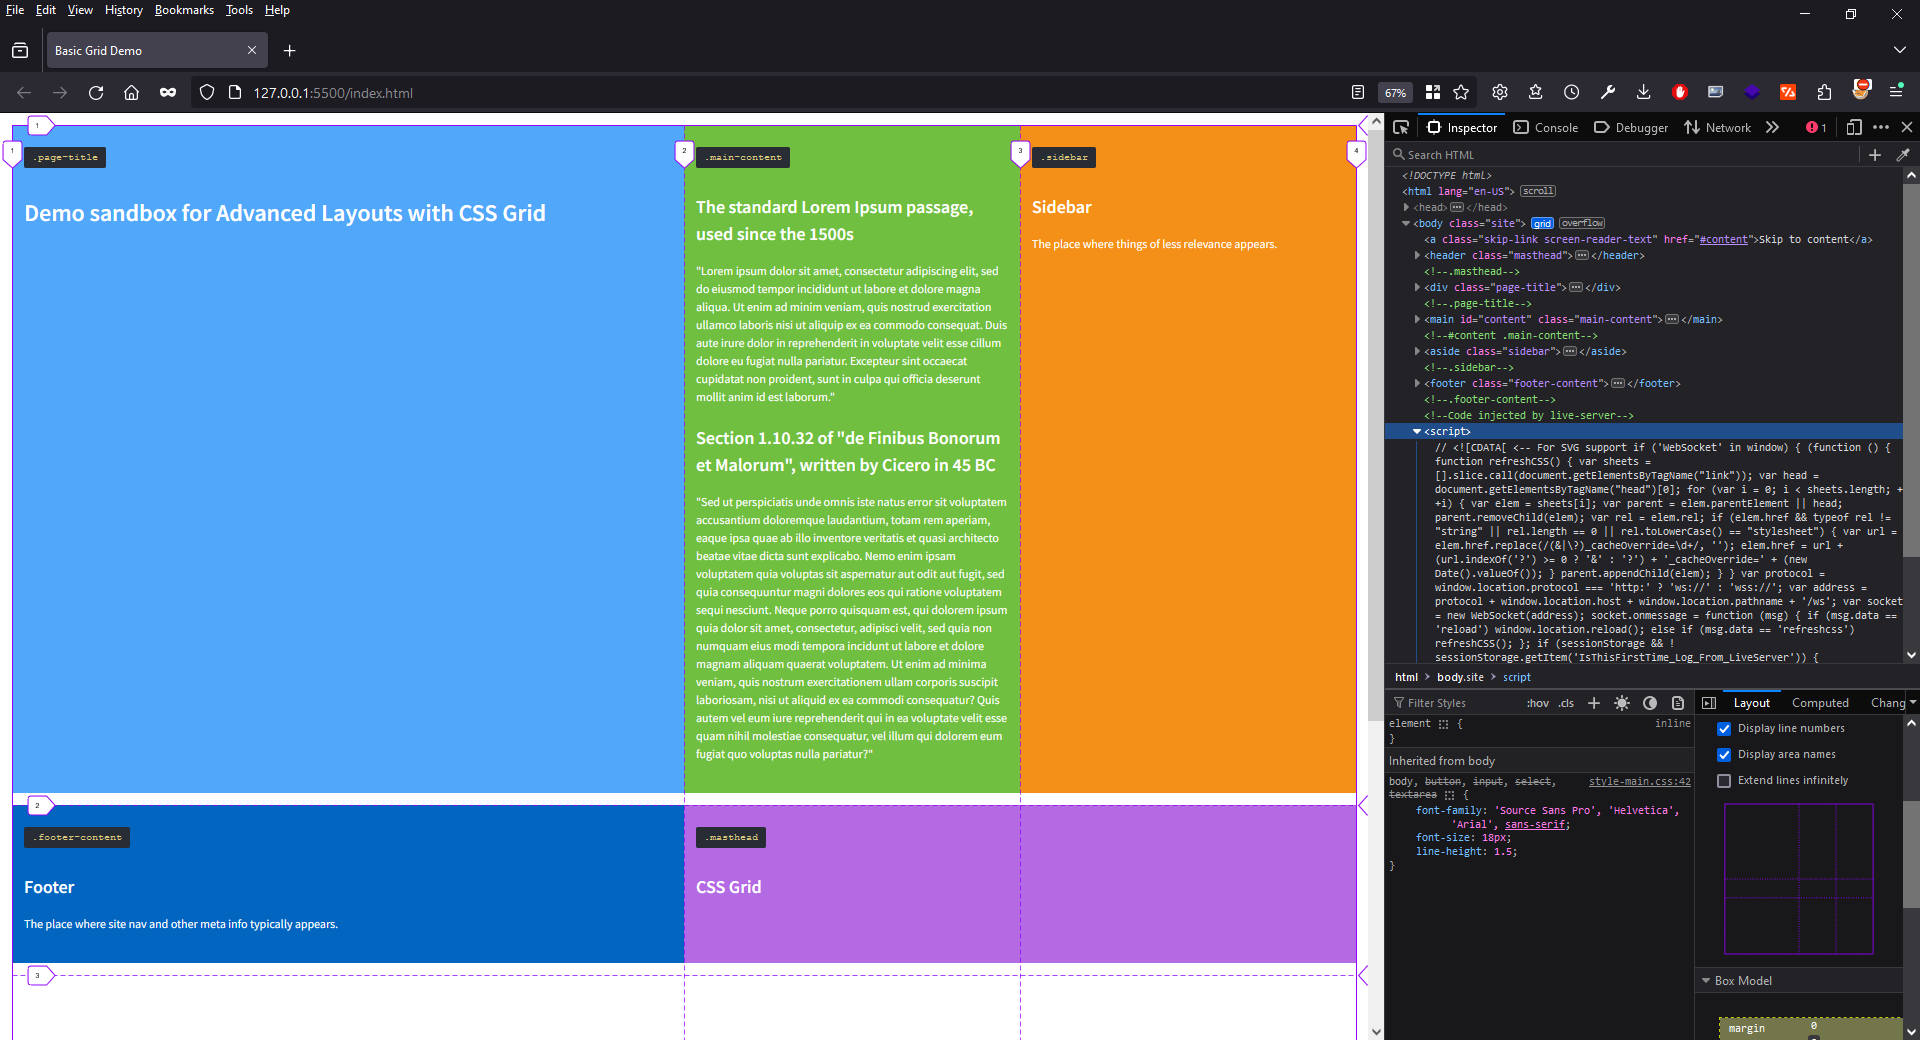Expand the div page-title node
The height and width of the screenshot is (1040, 1920).
tap(1418, 287)
